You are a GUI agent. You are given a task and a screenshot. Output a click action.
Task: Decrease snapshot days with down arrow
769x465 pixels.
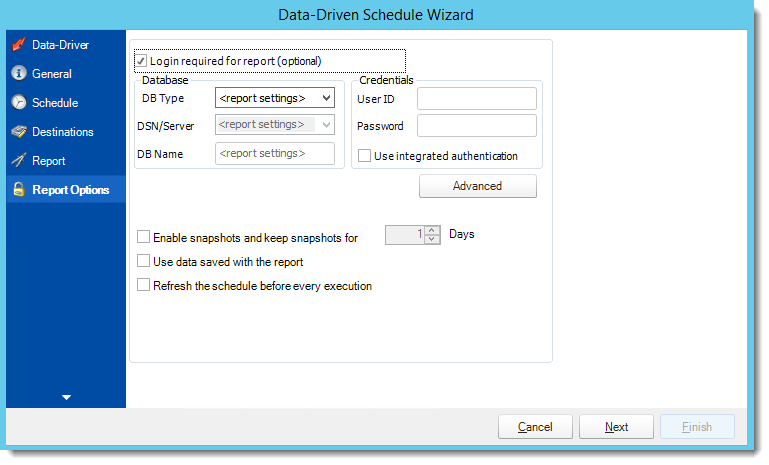click(x=432, y=239)
